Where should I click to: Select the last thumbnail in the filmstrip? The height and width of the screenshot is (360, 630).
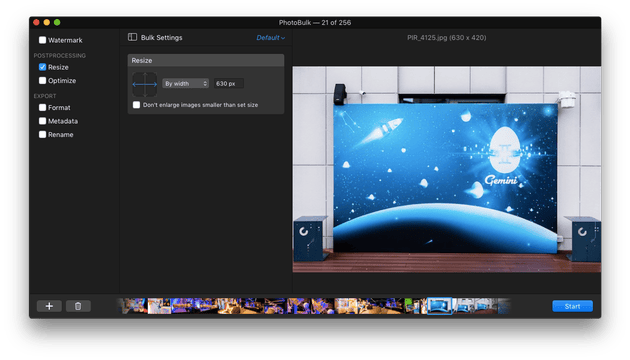[503, 306]
